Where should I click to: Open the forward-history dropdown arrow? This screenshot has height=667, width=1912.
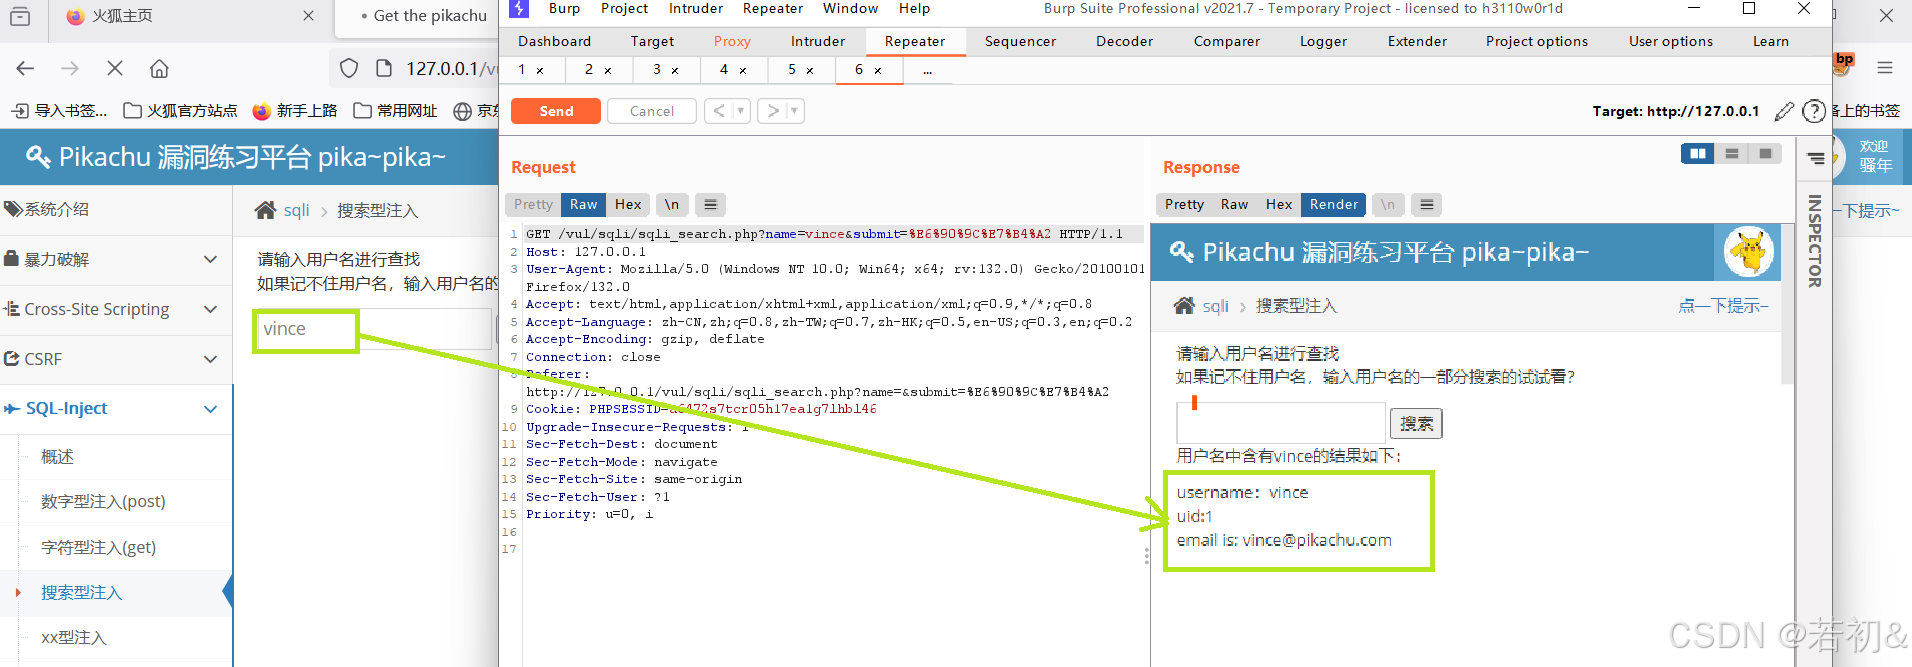795,111
